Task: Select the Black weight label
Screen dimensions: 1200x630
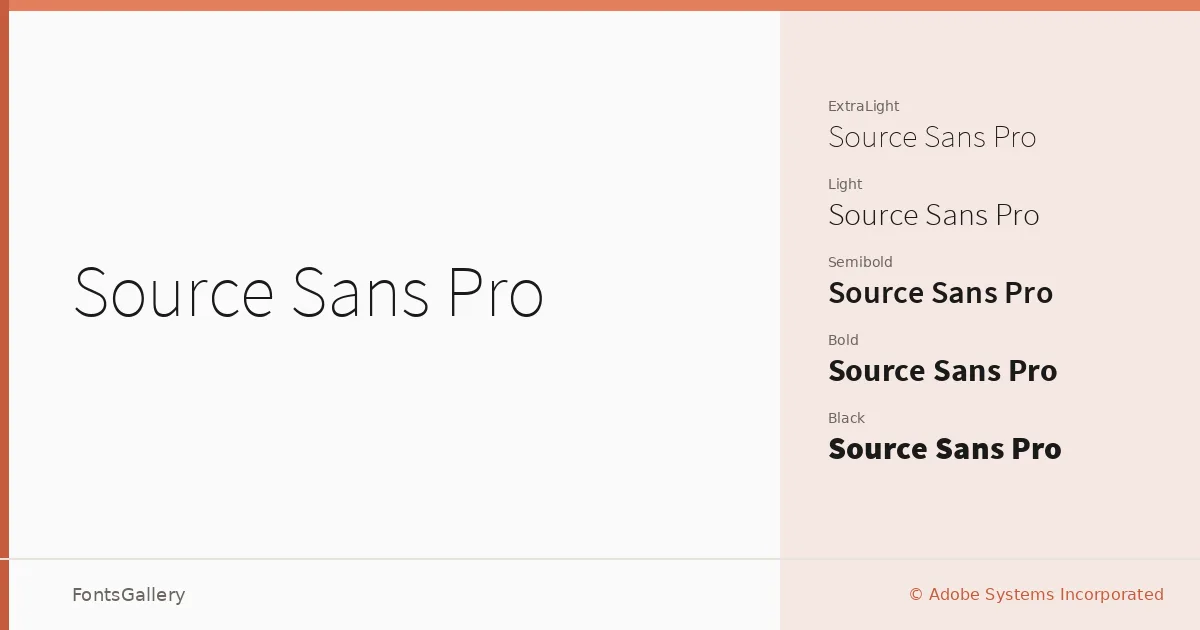Action: 846,418
